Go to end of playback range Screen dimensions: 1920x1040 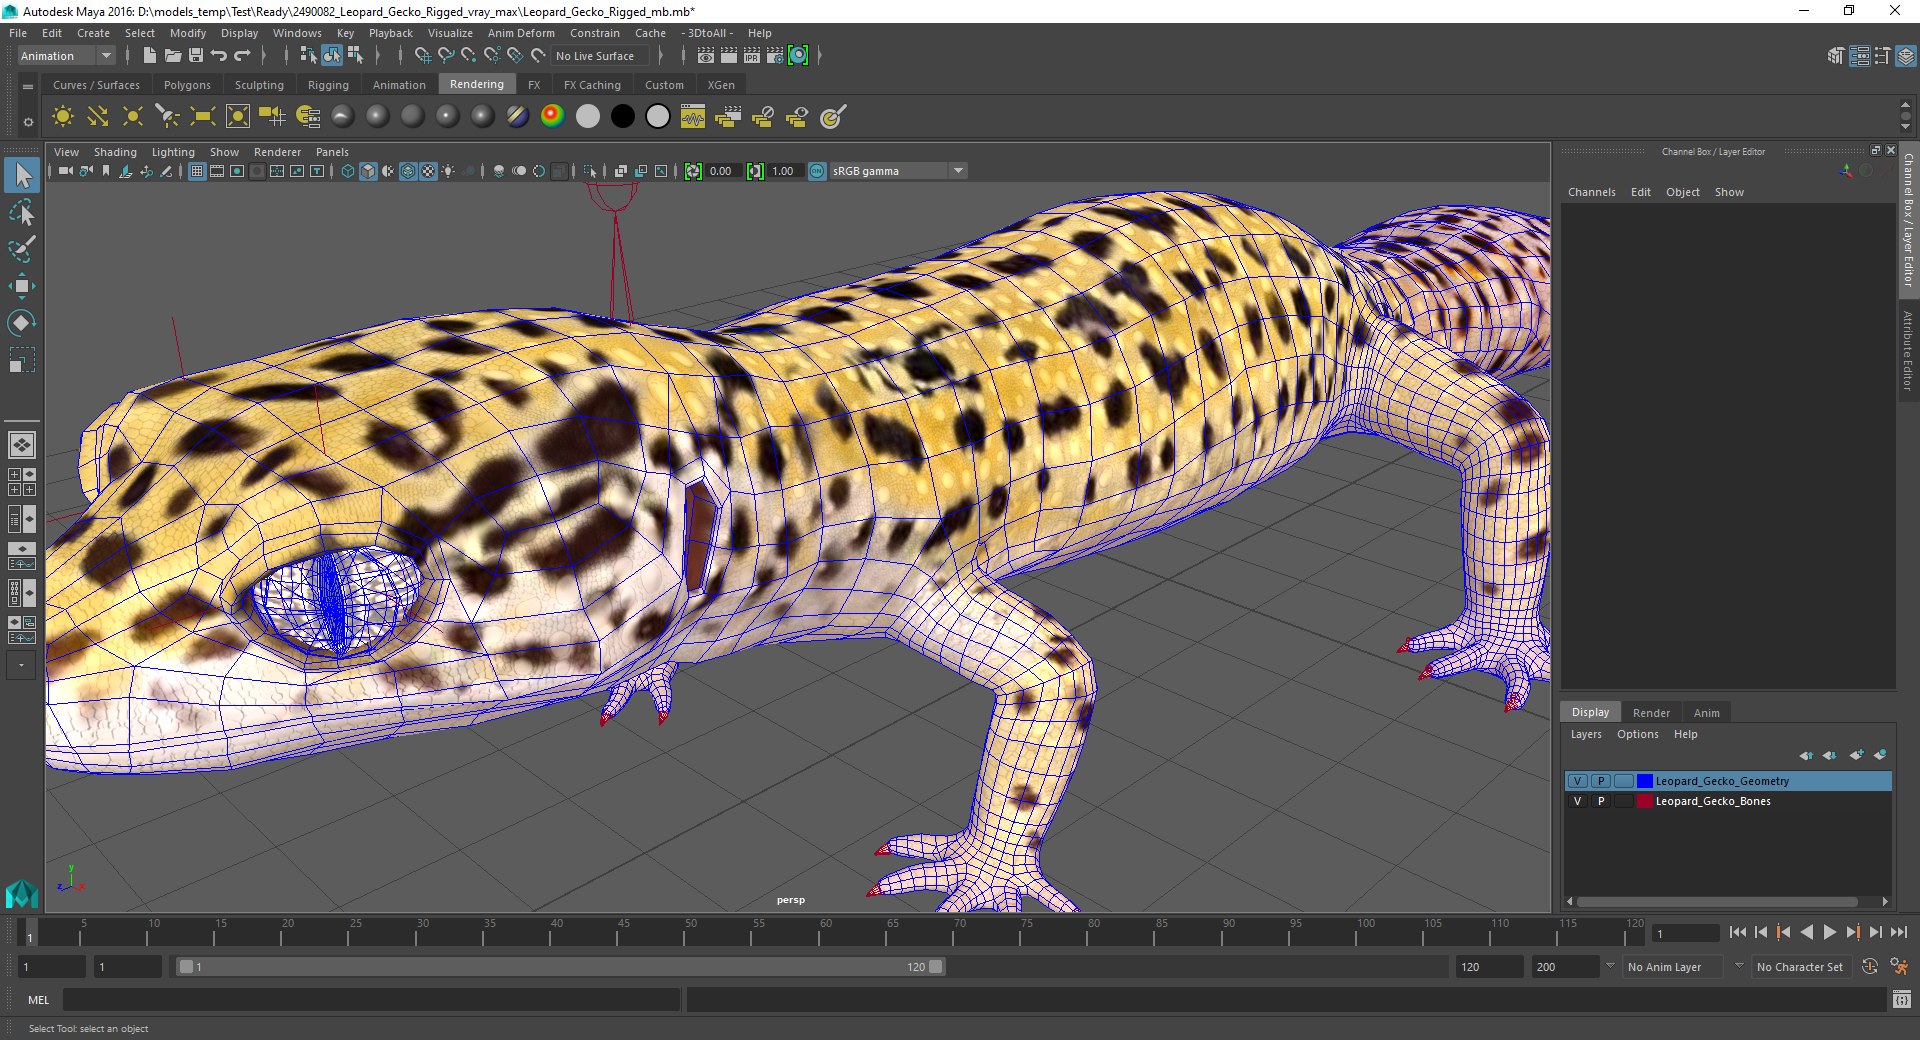(x=1899, y=932)
